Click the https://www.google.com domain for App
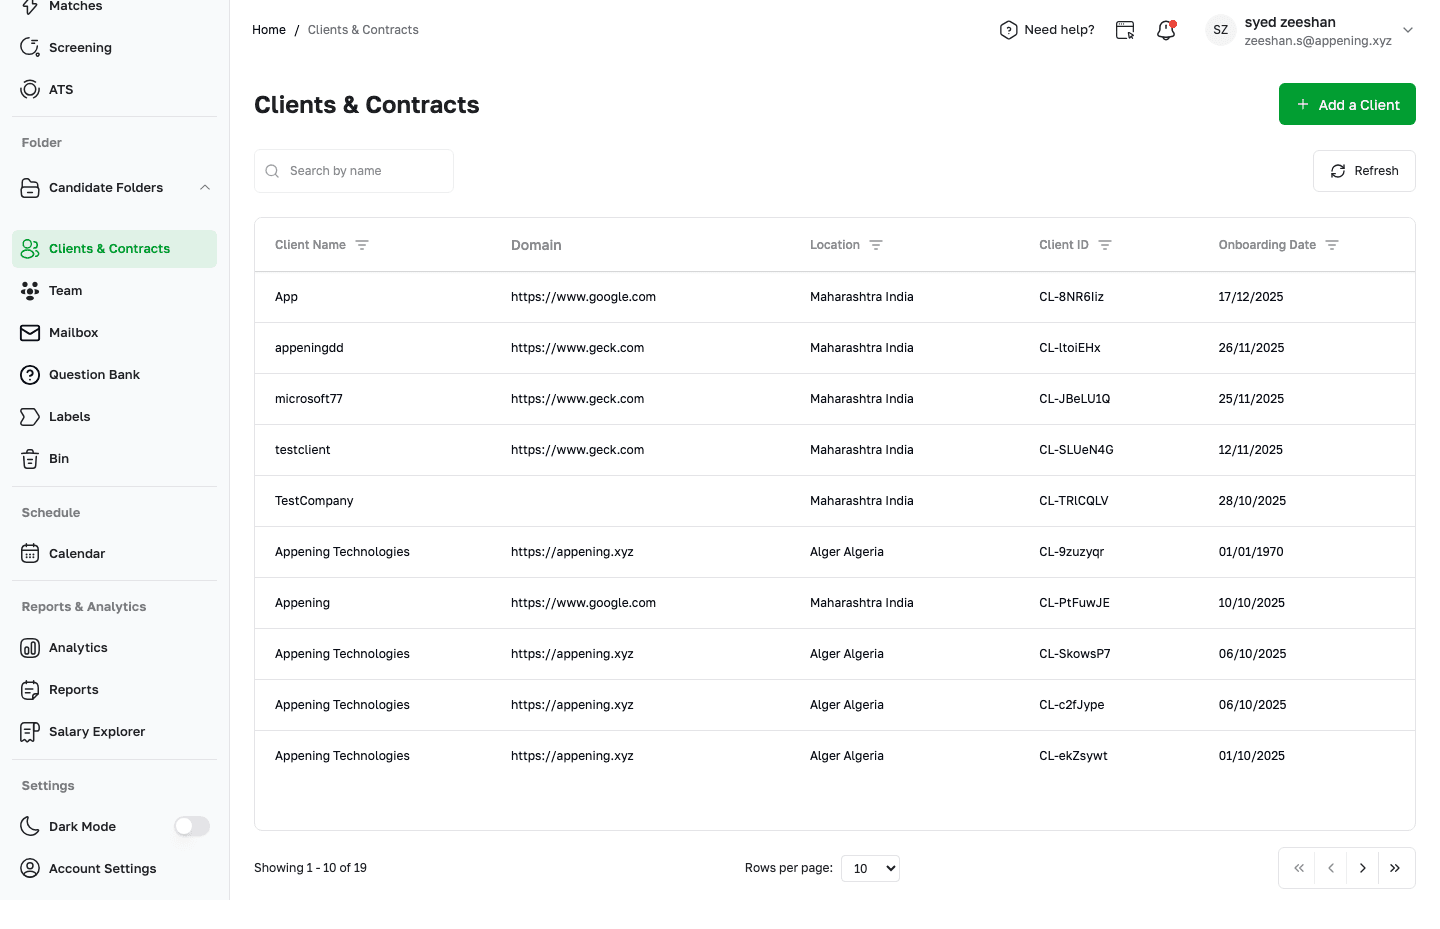This screenshot has height=929, width=1440. [x=583, y=297]
